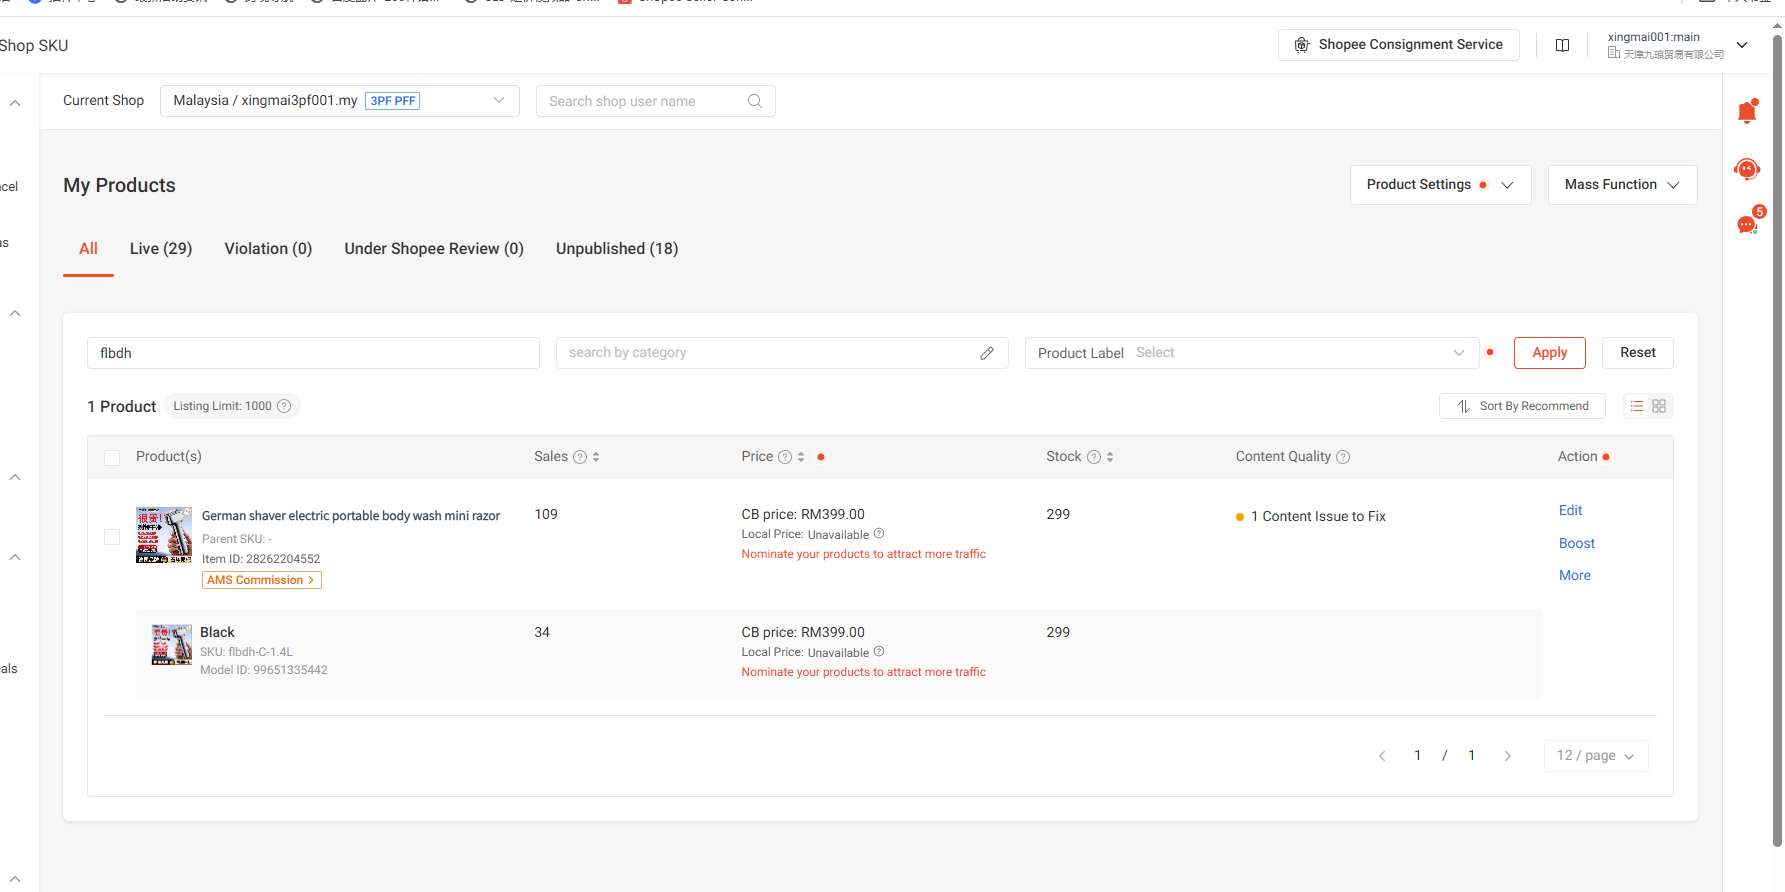Click the Listing Limit help icon
Image resolution: width=1785 pixels, height=892 pixels.
tap(284, 406)
